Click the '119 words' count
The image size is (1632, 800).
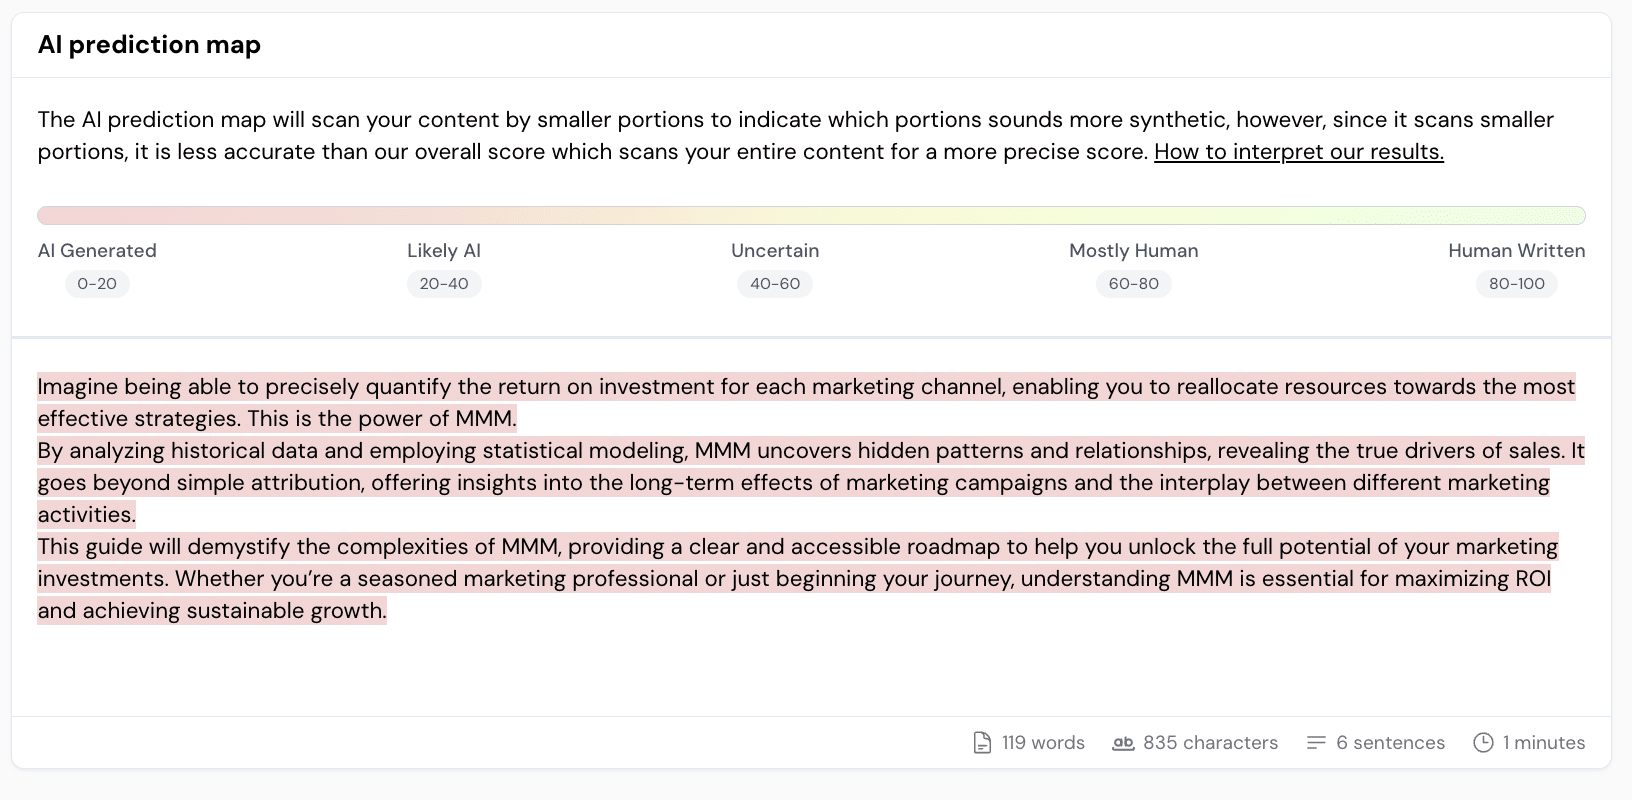pos(1043,743)
